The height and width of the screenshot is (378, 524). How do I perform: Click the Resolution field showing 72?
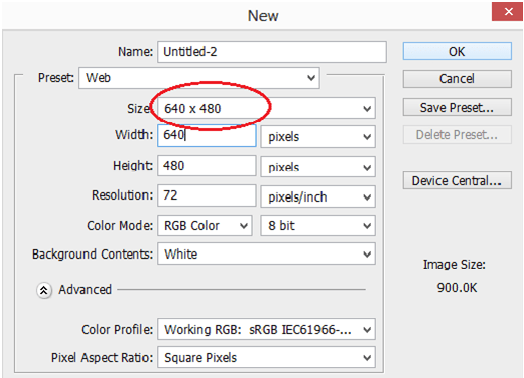[207, 196]
